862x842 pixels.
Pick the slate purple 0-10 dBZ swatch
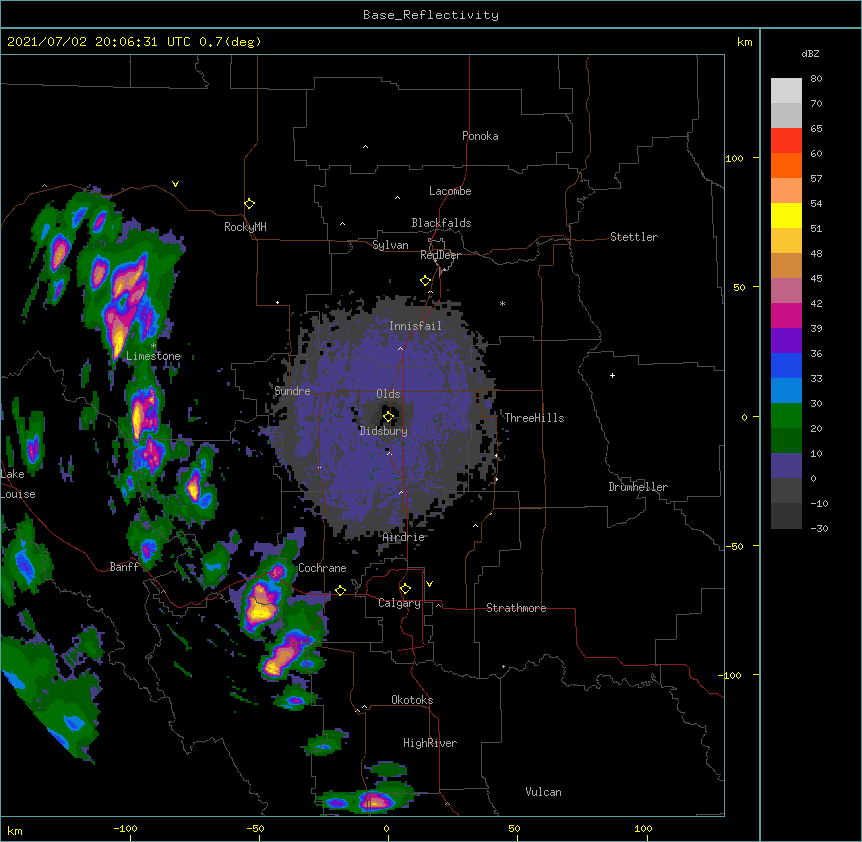(786, 466)
